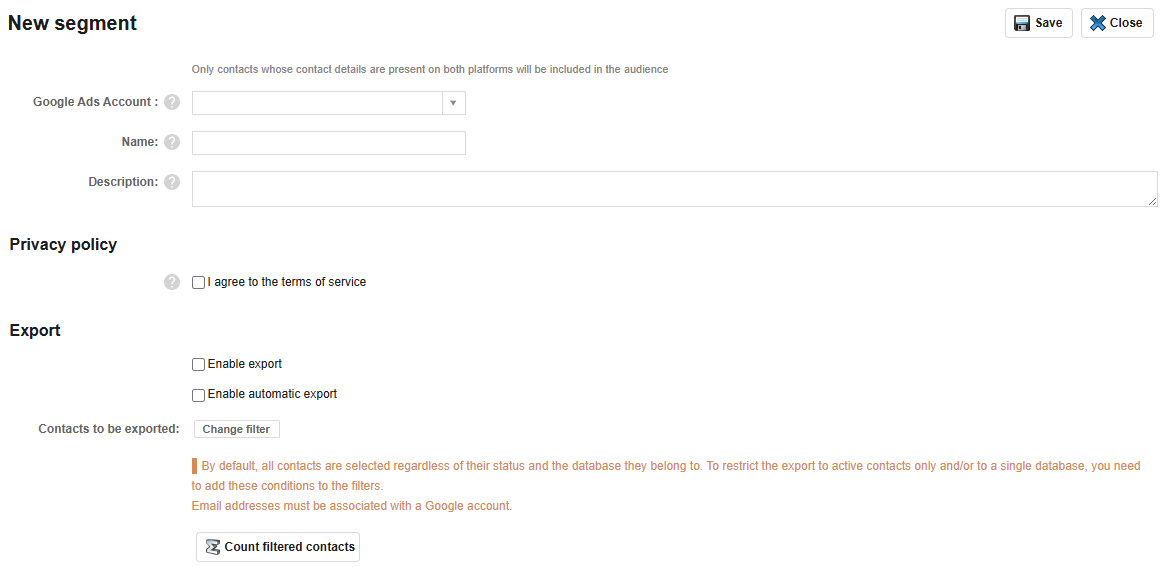
Task: Expand Google Ads Account dropdown arrow
Action: (453, 103)
